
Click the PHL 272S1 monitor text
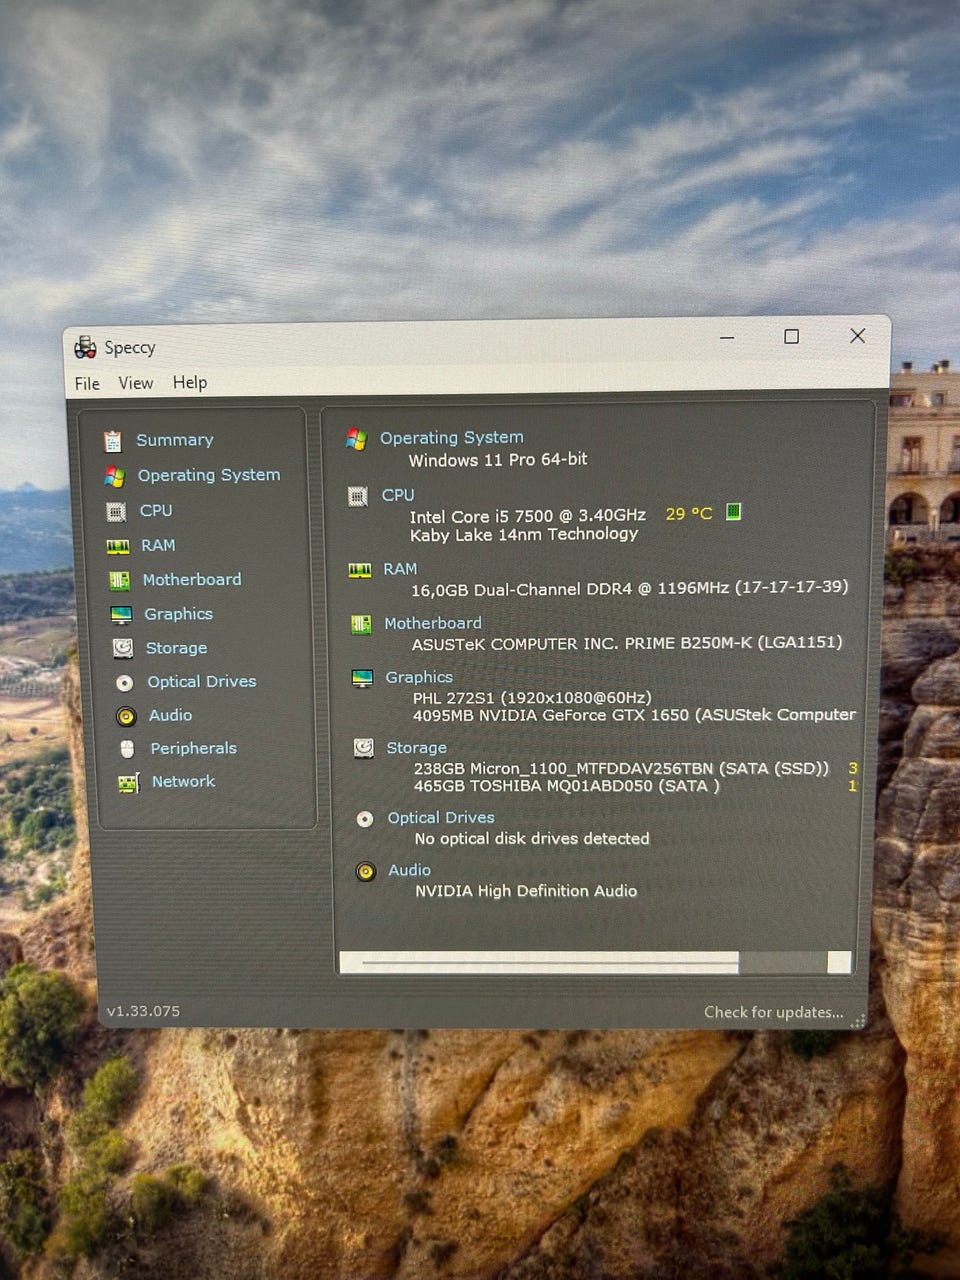pyautogui.click(x=532, y=698)
